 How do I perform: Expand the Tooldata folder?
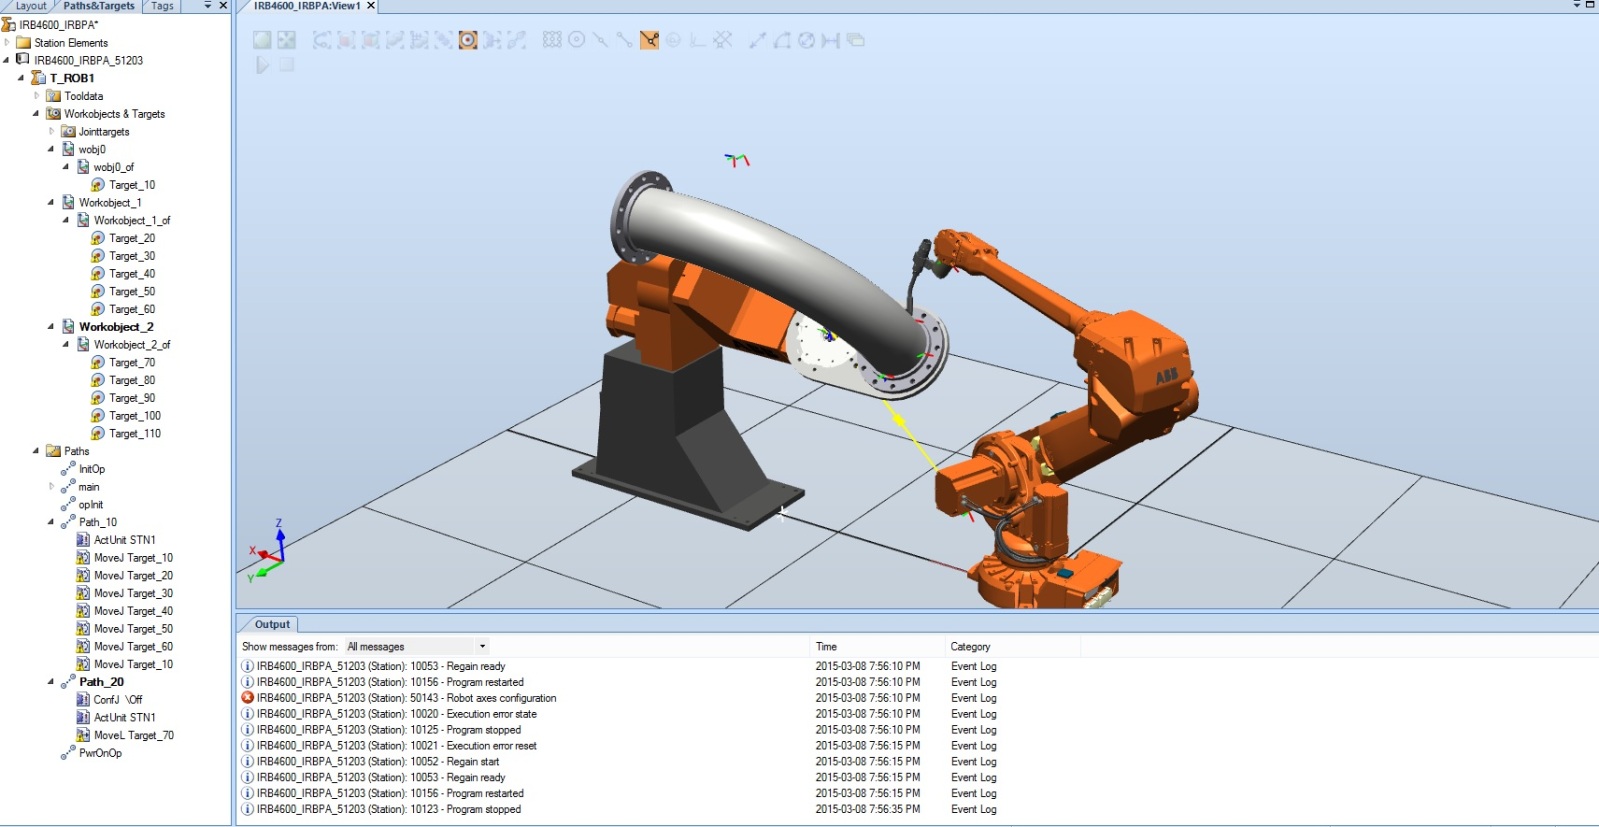point(37,96)
